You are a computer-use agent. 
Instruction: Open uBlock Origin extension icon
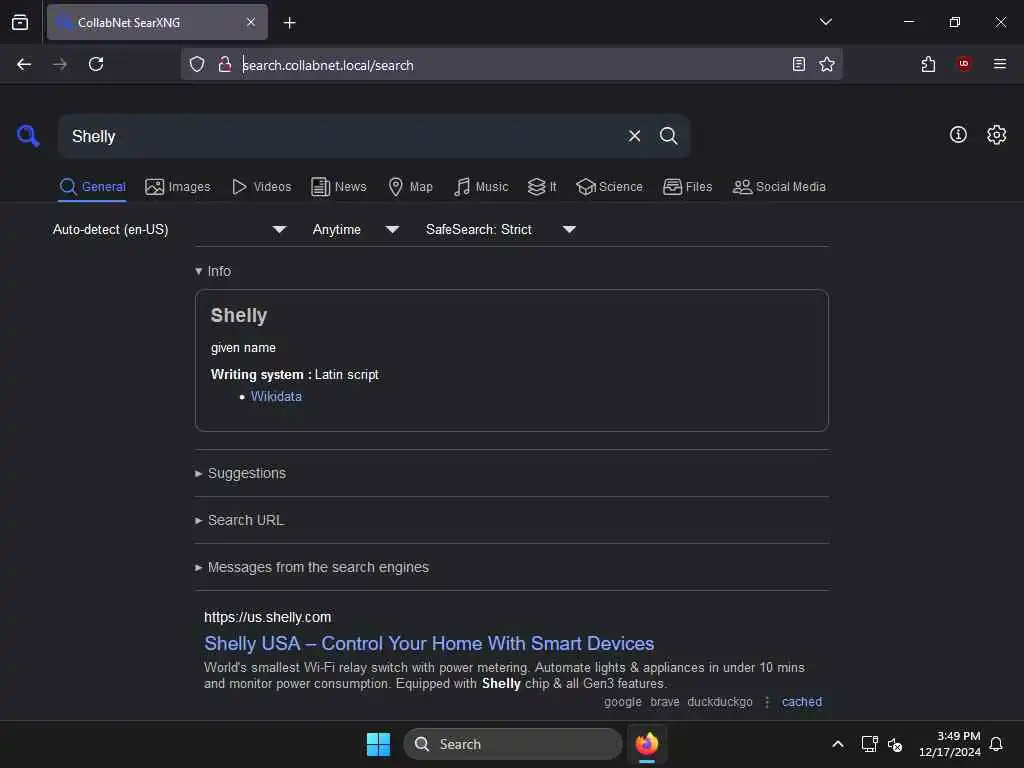(963, 64)
